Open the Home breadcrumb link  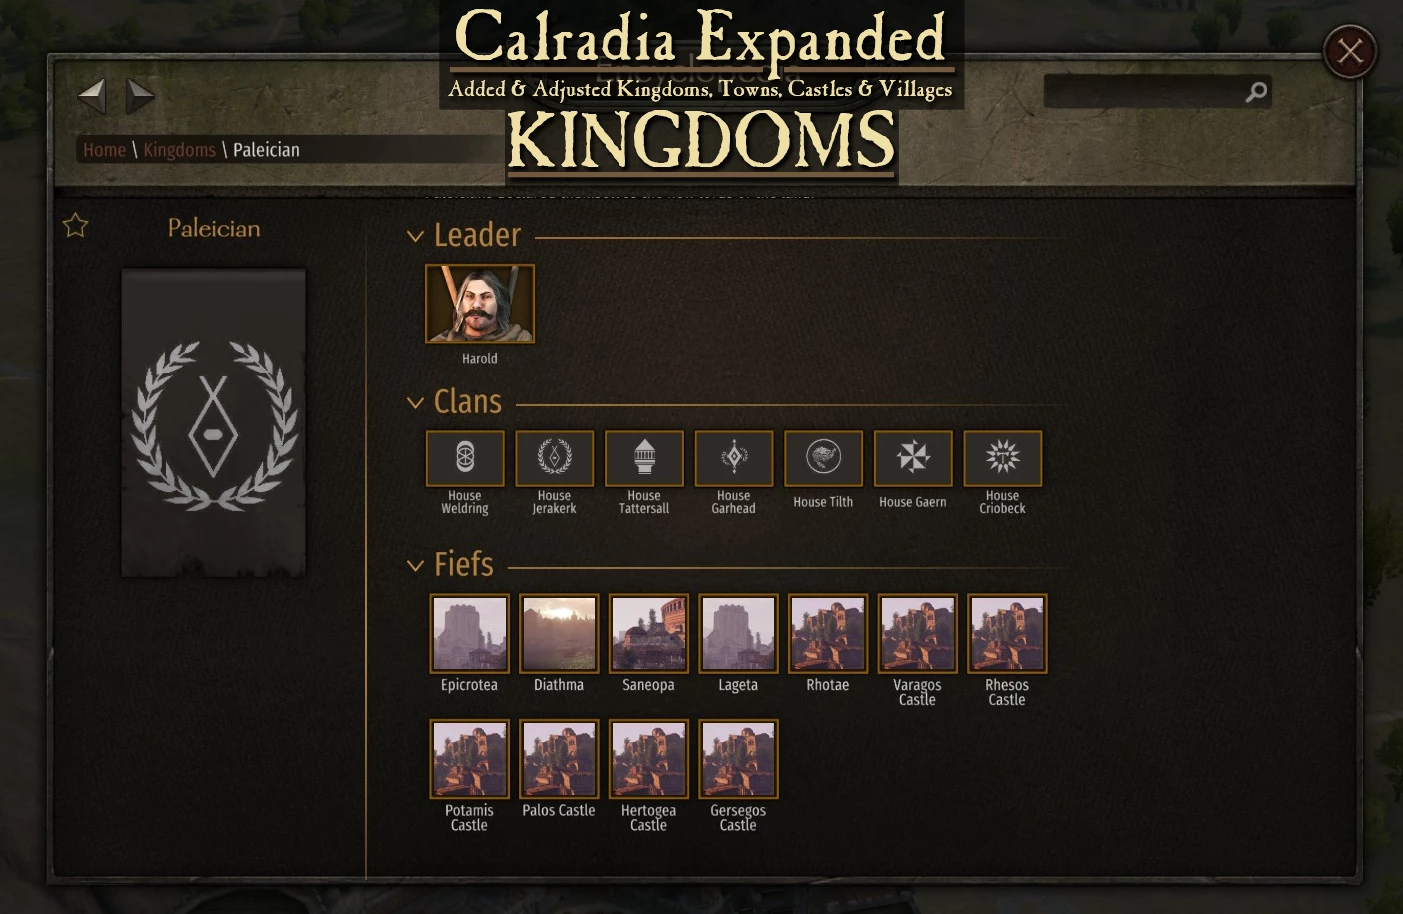pos(104,150)
